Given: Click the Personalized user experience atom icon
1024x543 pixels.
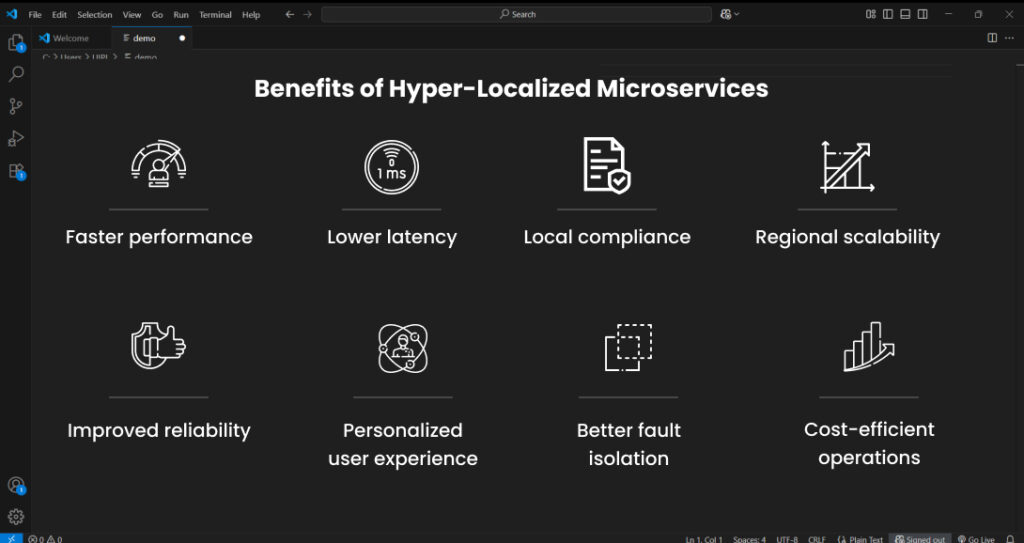Looking at the screenshot, I should (403, 348).
